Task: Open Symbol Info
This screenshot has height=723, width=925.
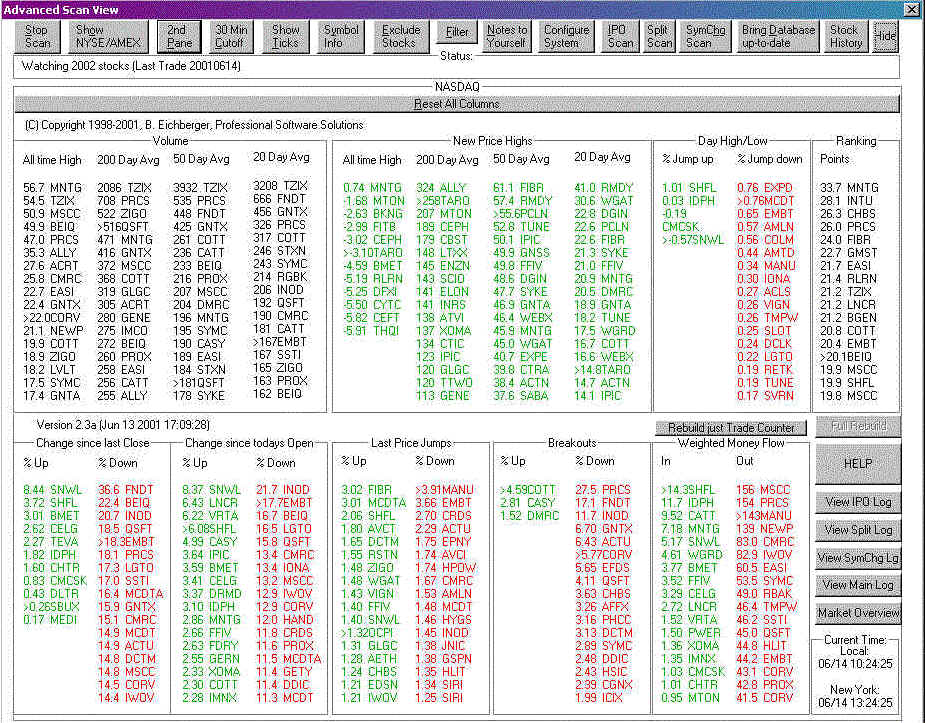Action: point(340,37)
